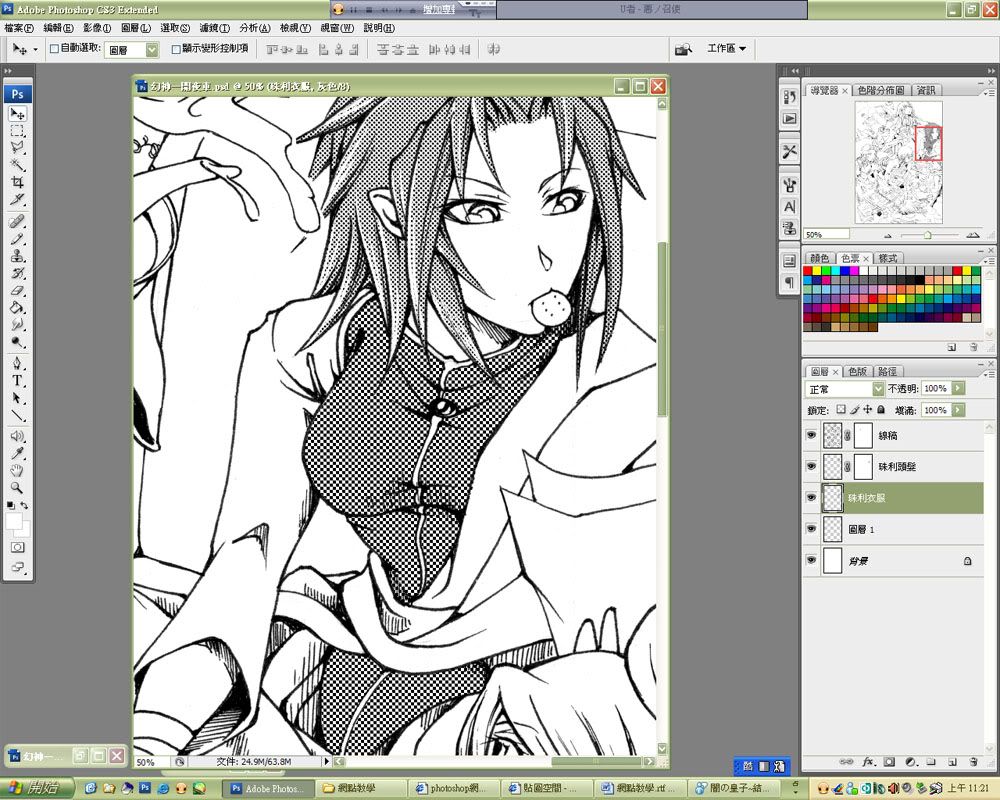Select the Smudge tool
The image size is (1000, 800).
17,325
